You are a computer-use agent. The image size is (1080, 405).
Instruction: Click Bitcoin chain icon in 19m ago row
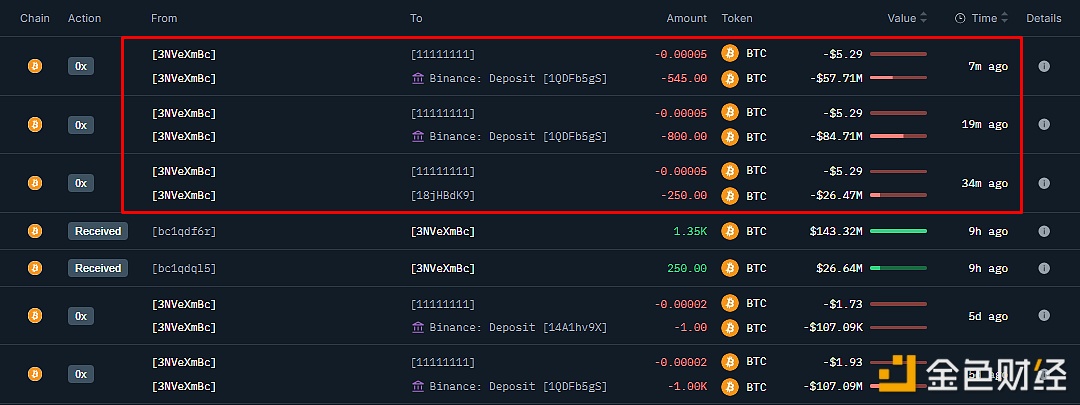tap(34, 125)
